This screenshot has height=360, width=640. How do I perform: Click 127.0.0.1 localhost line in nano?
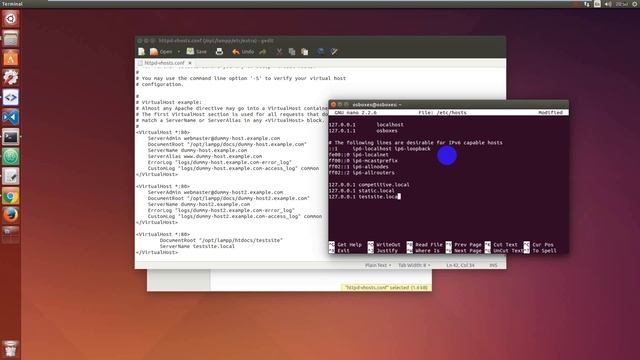366,125
